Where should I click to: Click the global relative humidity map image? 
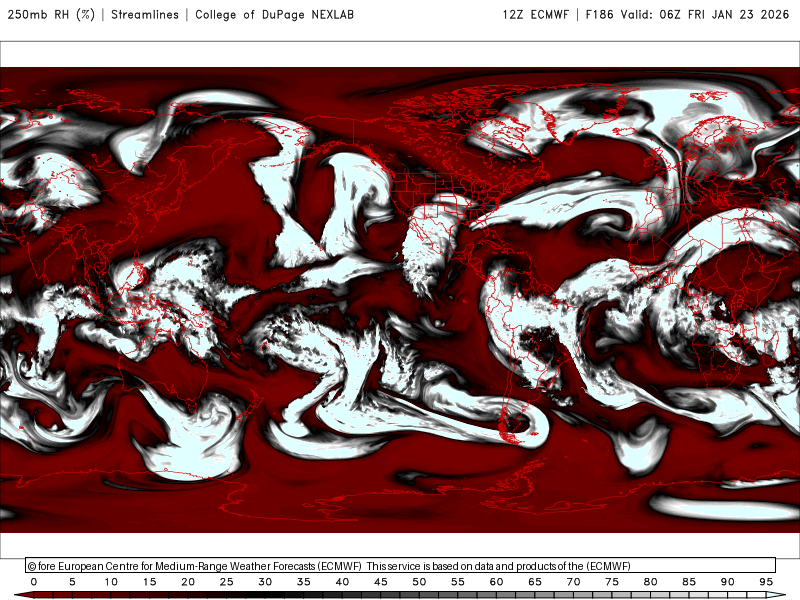click(400, 300)
